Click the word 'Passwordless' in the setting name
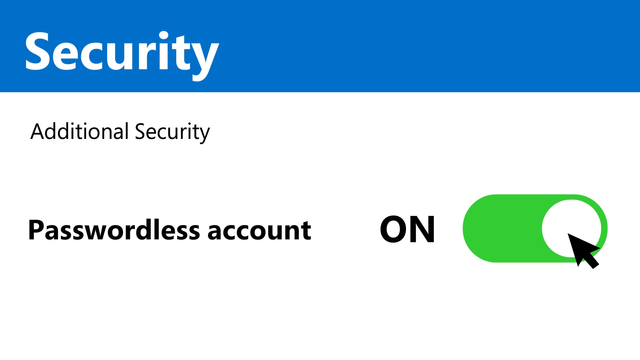The width and height of the screenshot is (640, 360). point(114,230)
